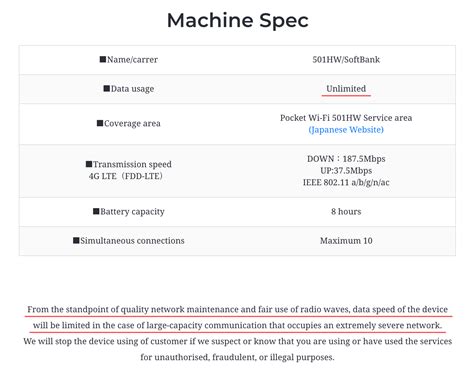The width and height of the screenshot is (474, 373).
Task: Click the Data usage row label
Action: pyautogui.click(x=129, y=89)
